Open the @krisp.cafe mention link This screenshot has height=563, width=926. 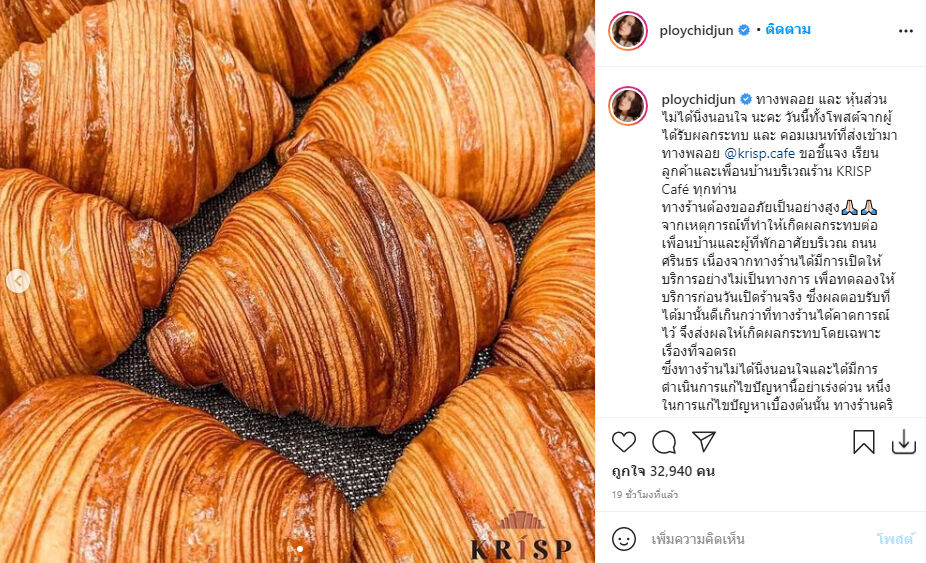pyautogui.click(x=759, y=154)
